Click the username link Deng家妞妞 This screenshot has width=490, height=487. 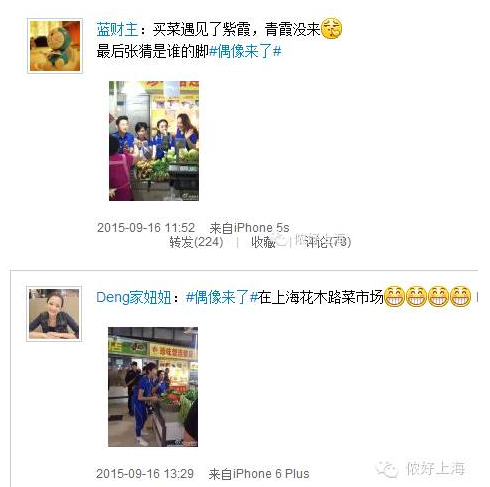tap(134, 297)
